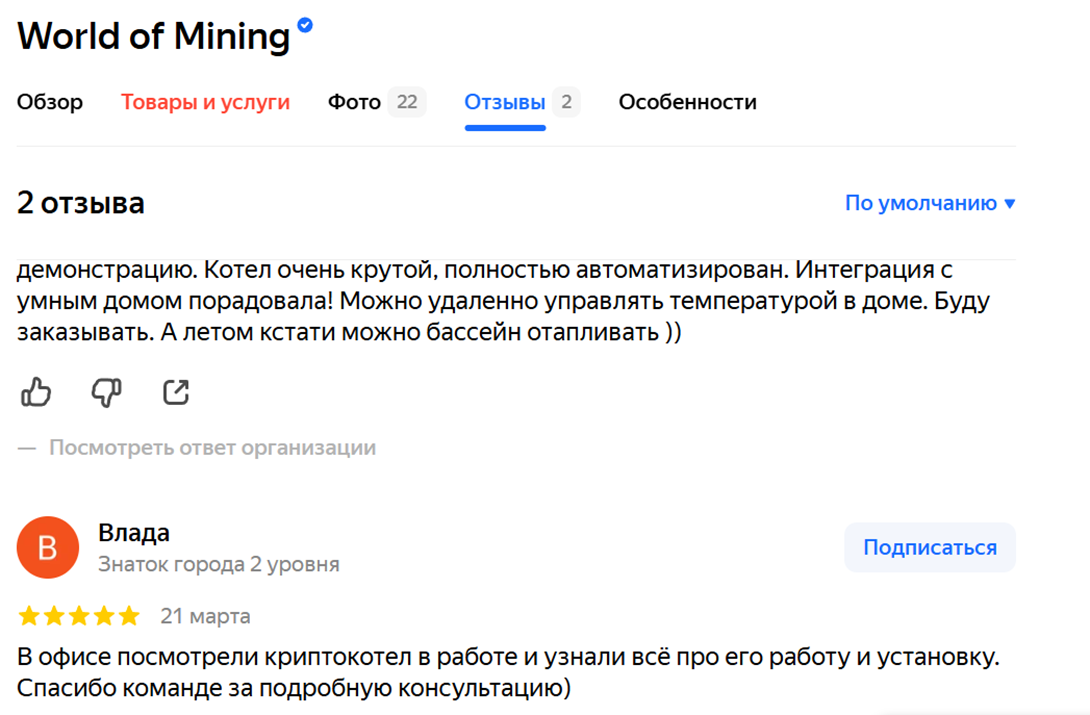Image resolution: width=1090 pixels, height=715 pixels.
Task: Click the first star in Влада's rating
Action: coord(29,616)
